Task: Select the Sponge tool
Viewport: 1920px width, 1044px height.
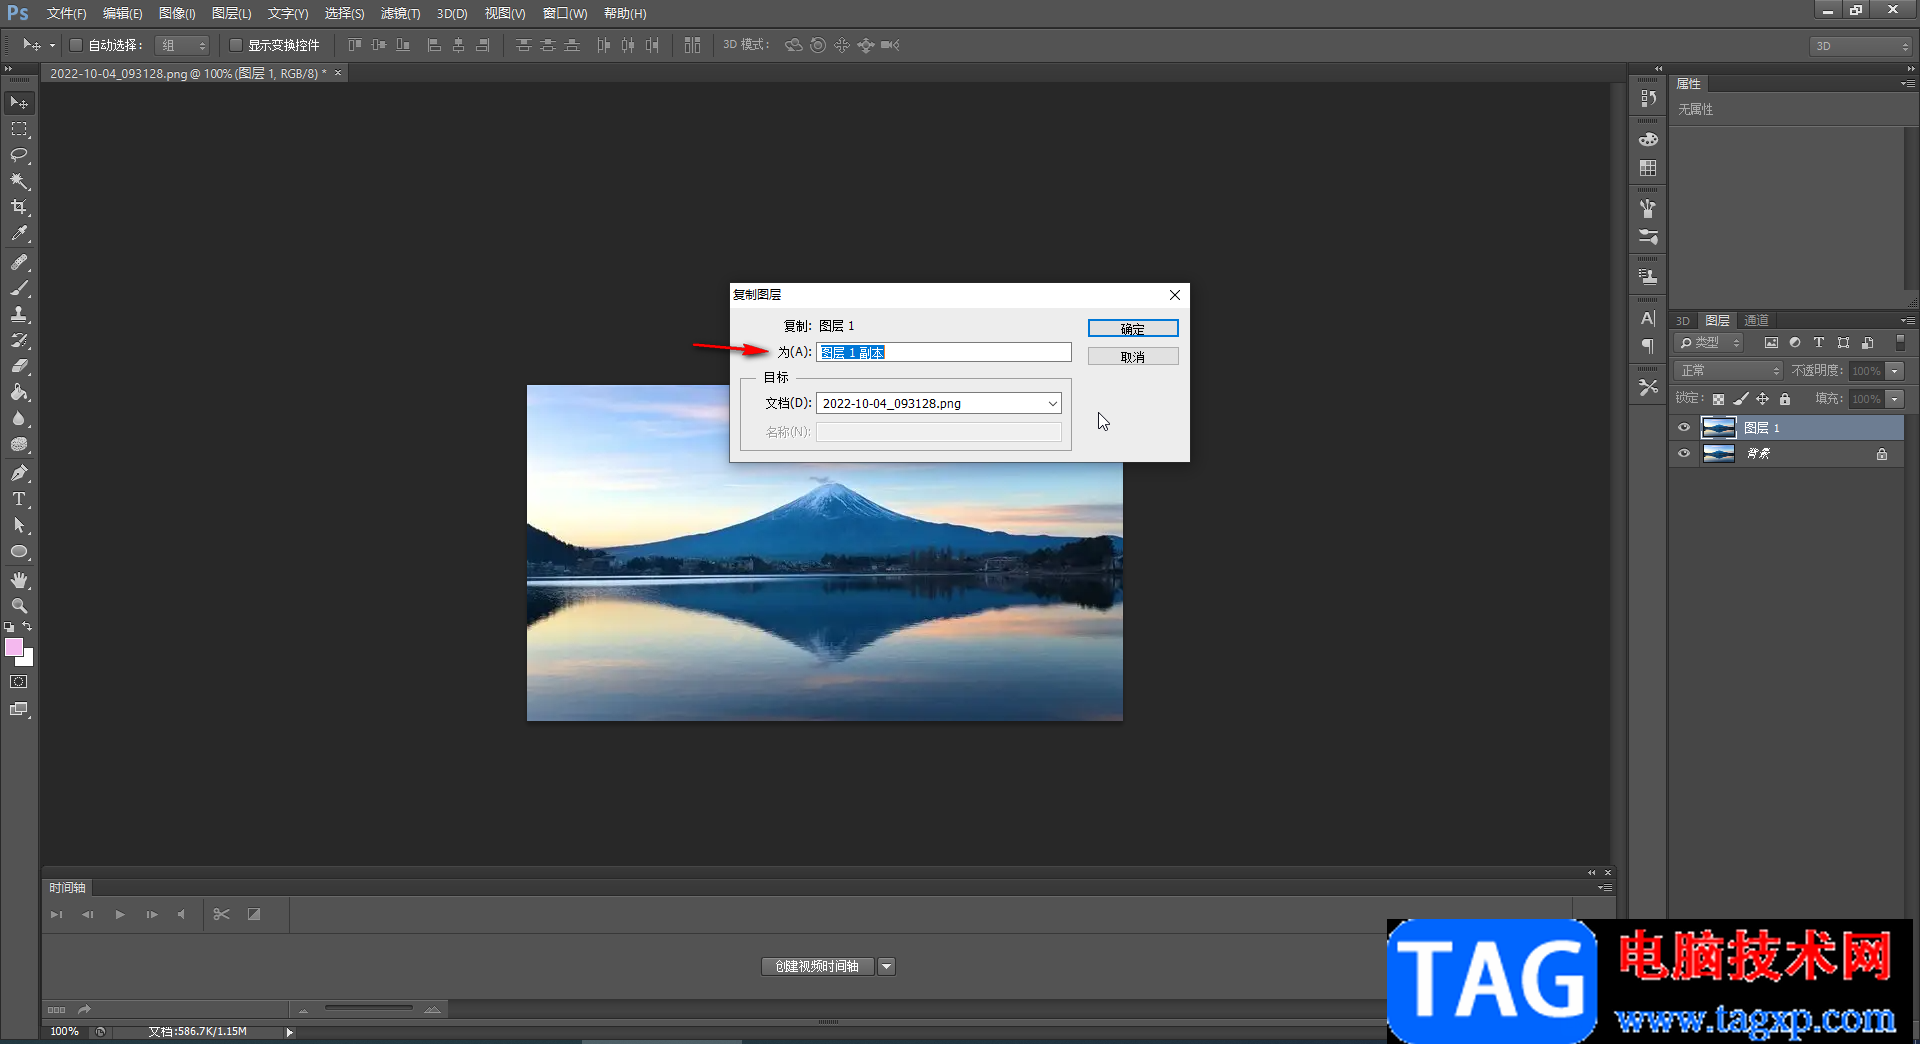Action: tap(19, 444)
